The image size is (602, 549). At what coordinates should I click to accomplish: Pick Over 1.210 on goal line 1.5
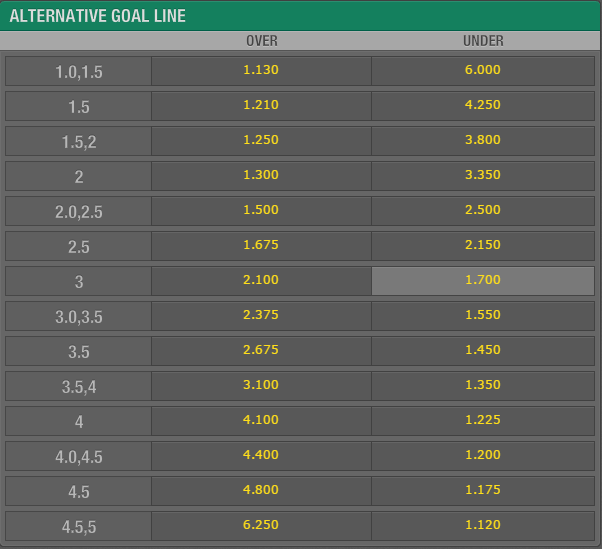(261, 106)
